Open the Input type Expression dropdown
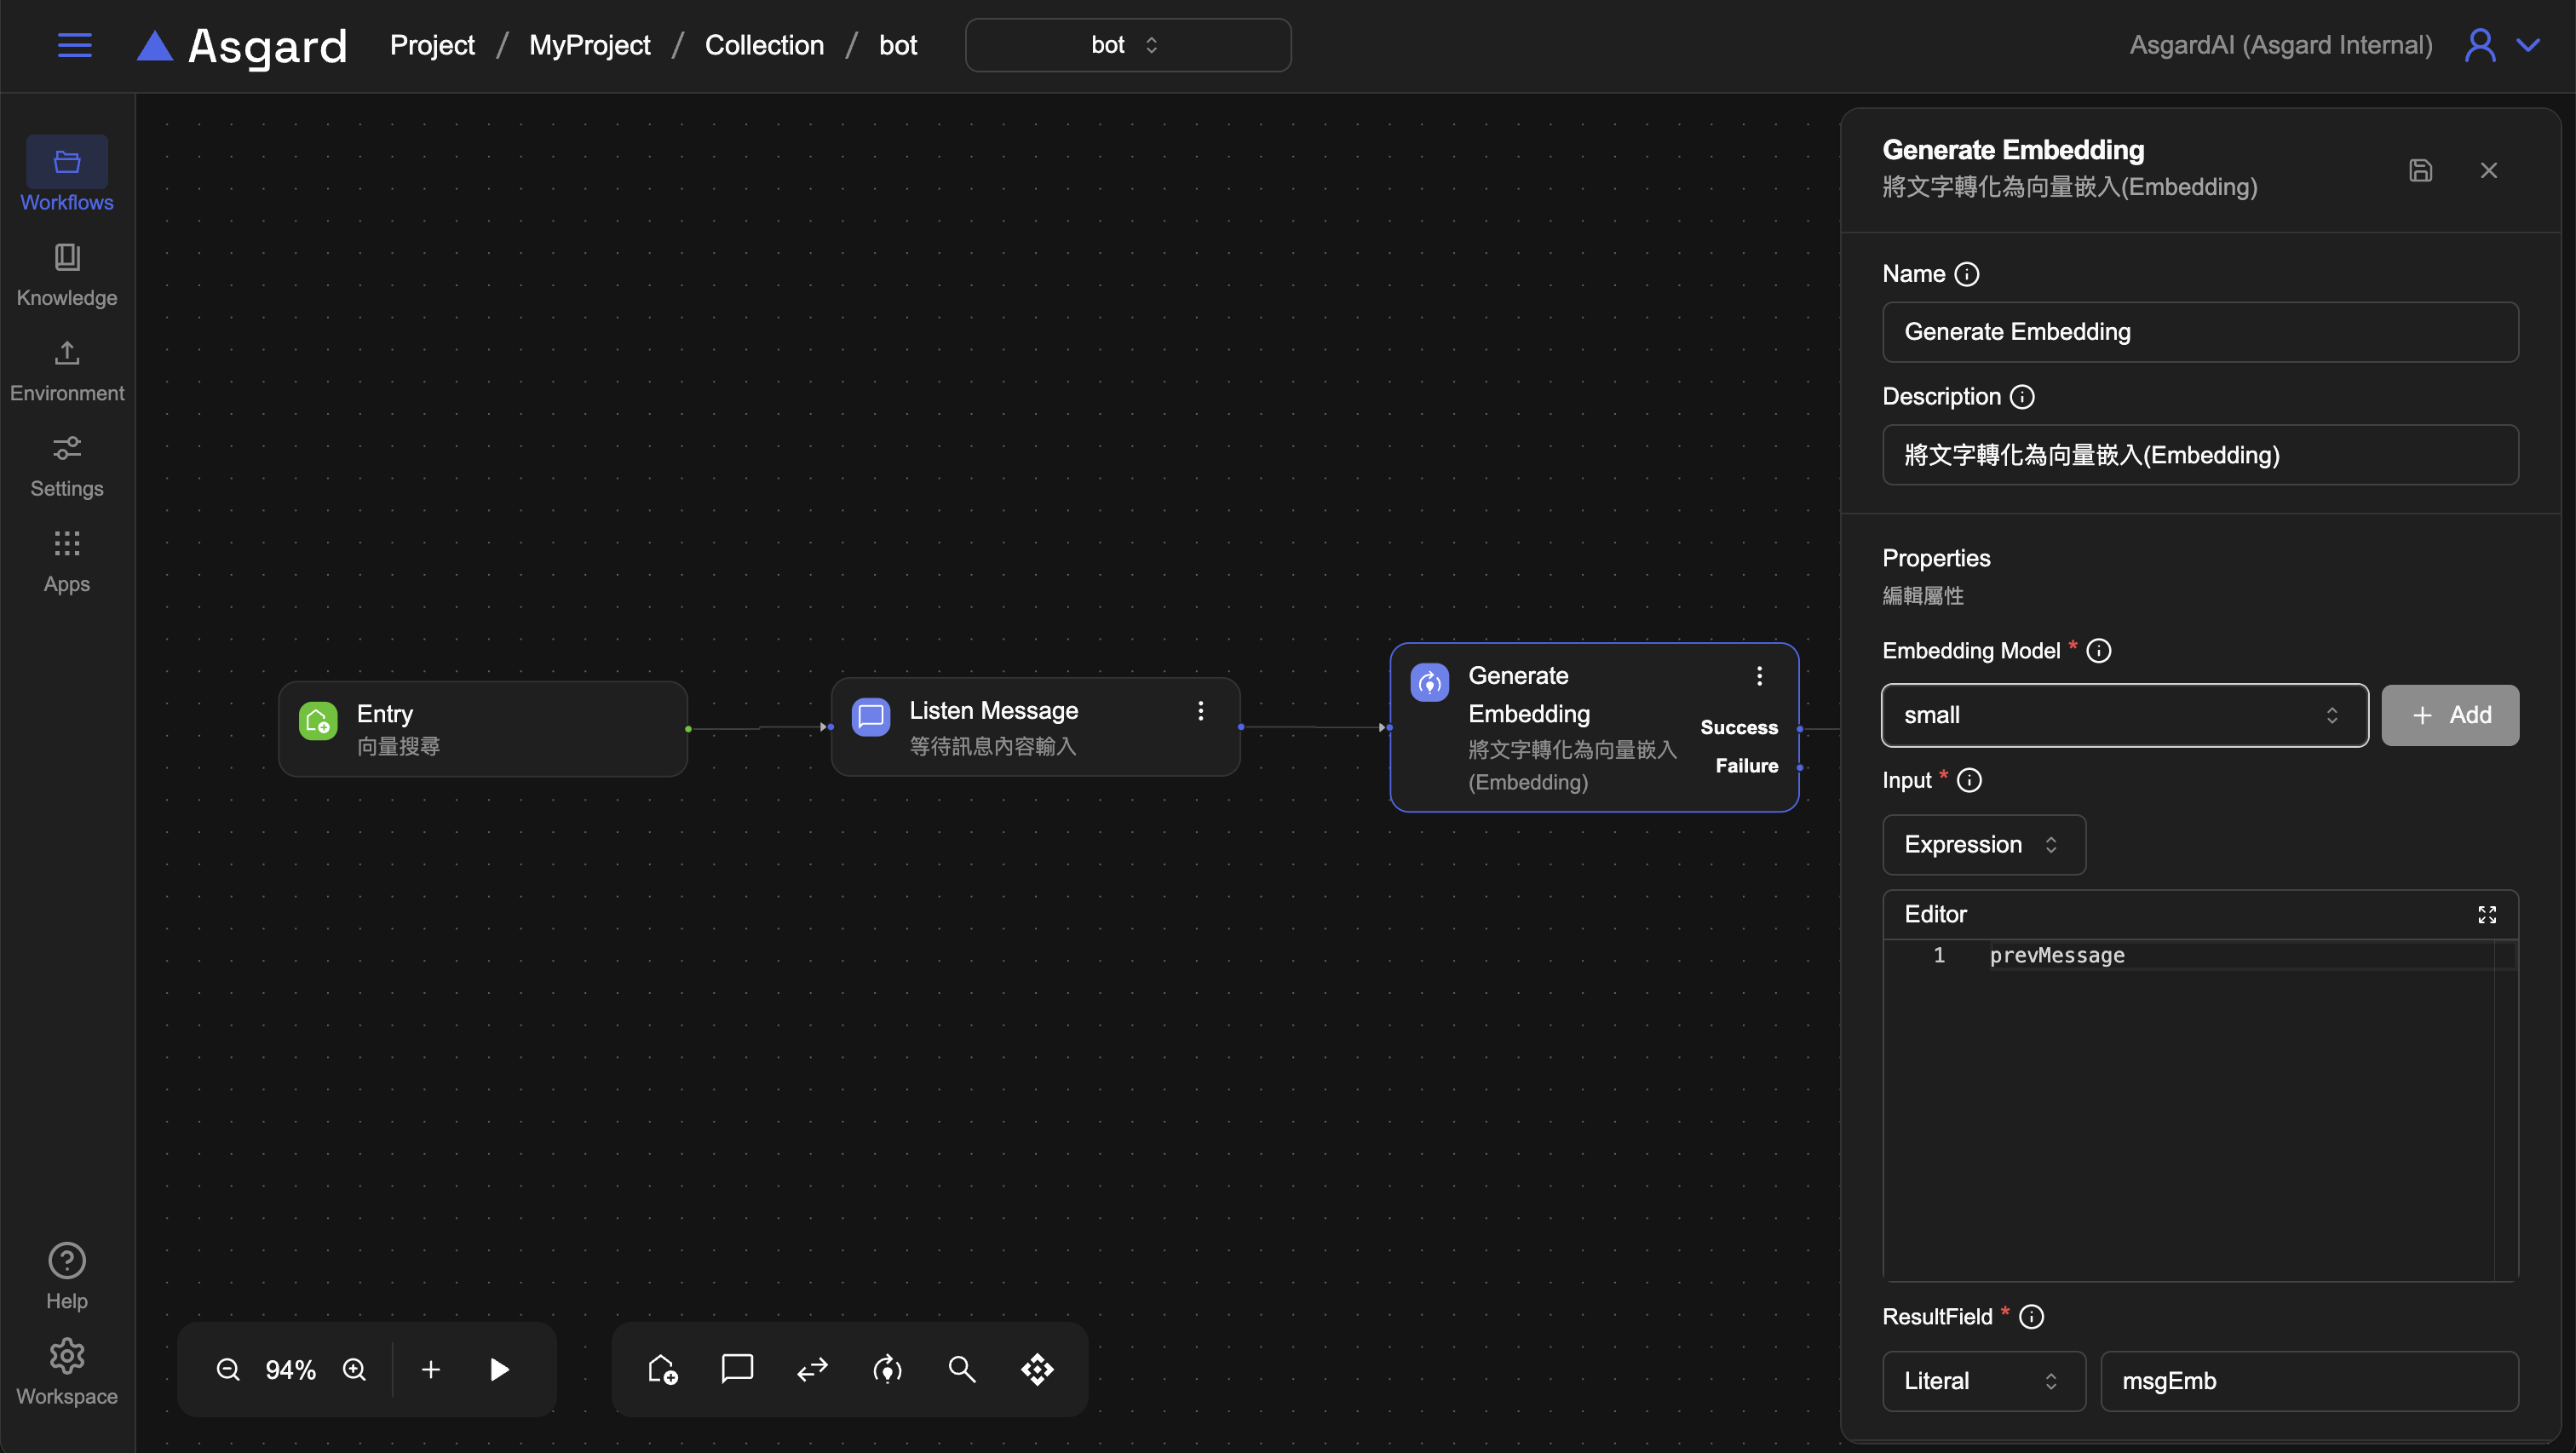Viewport: 2576px width, 1453px height. tap(1983, 844)
